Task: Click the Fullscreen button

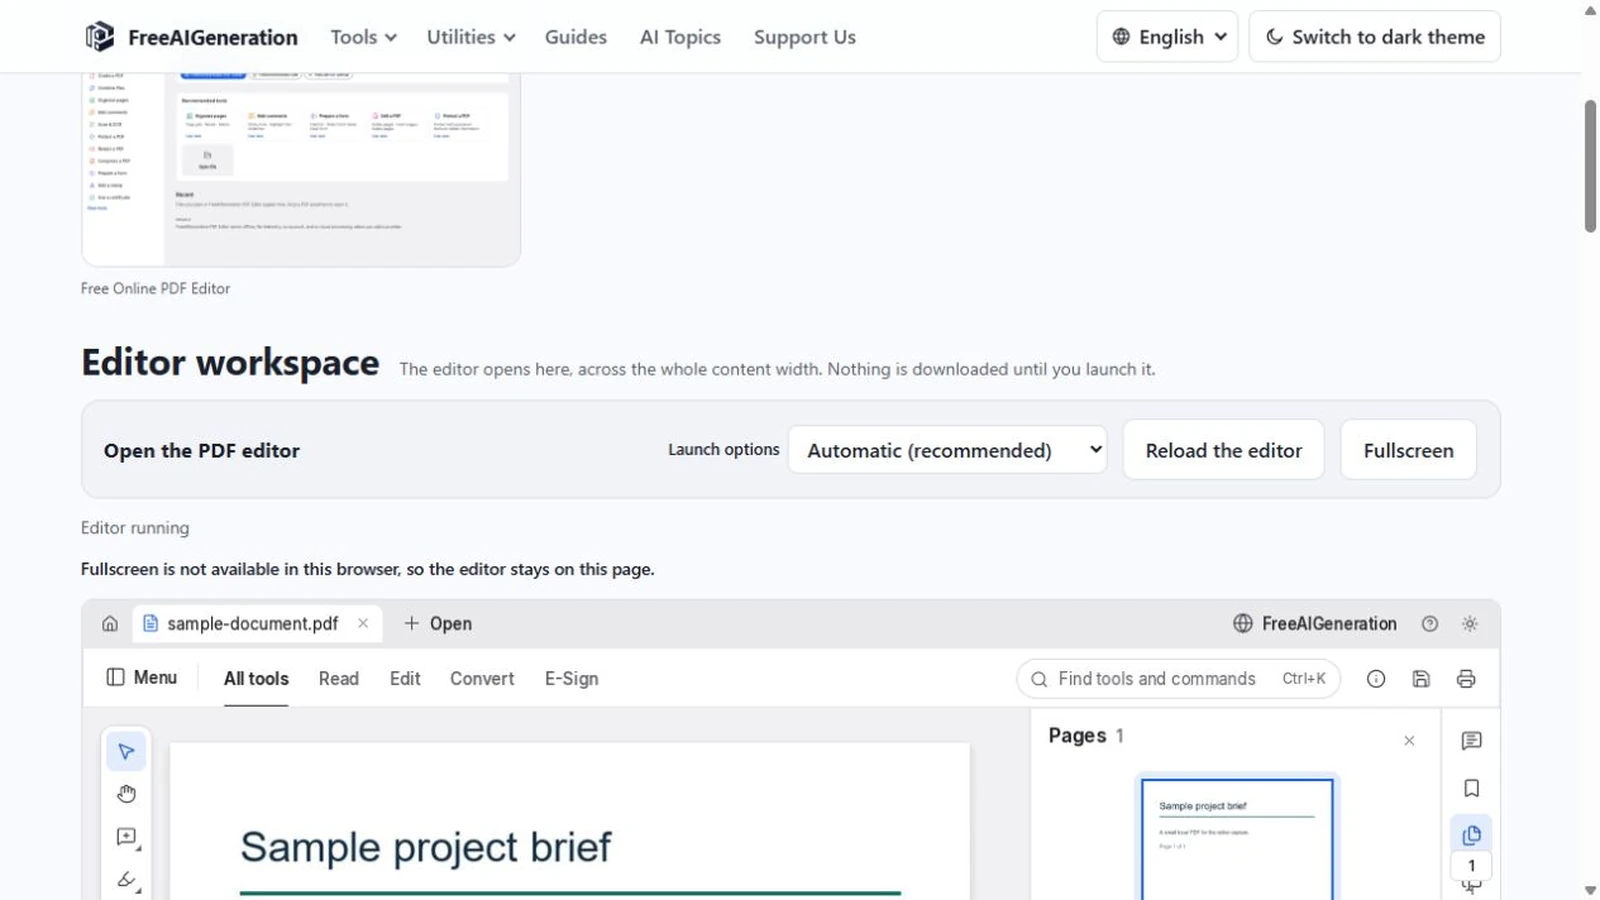Action: (1409, 450)
